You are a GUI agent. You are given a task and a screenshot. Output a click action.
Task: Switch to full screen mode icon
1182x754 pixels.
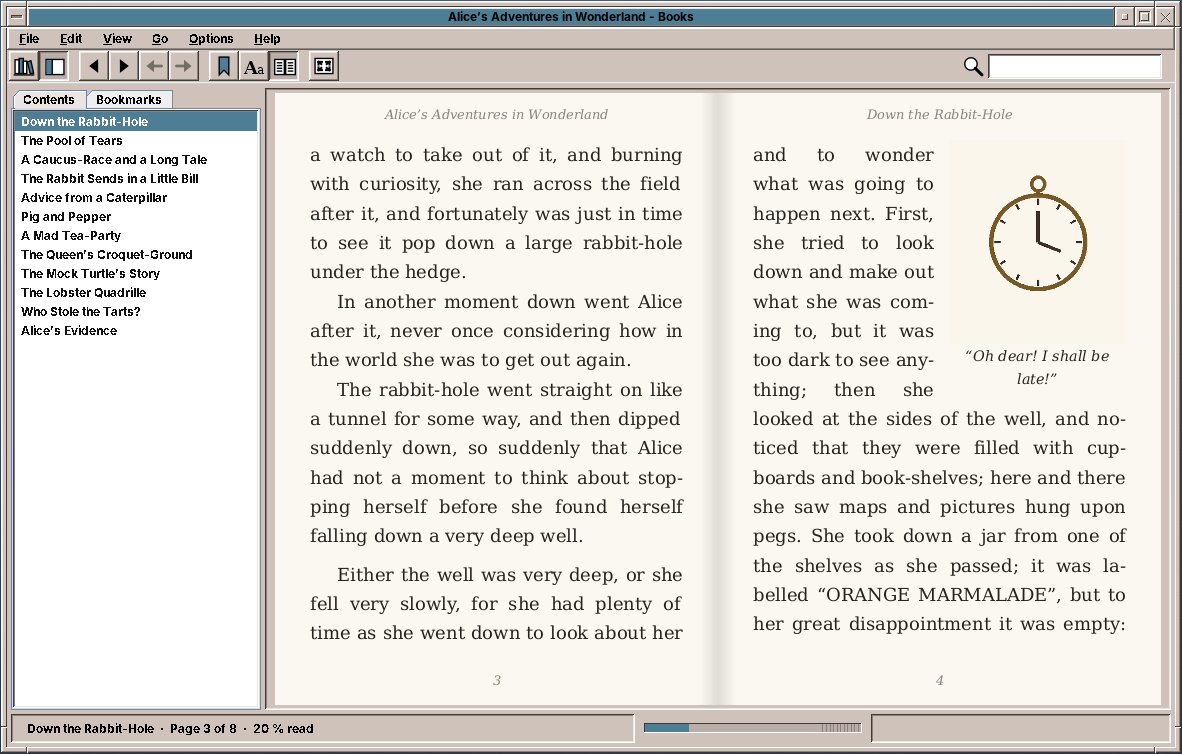click(323, 66)
